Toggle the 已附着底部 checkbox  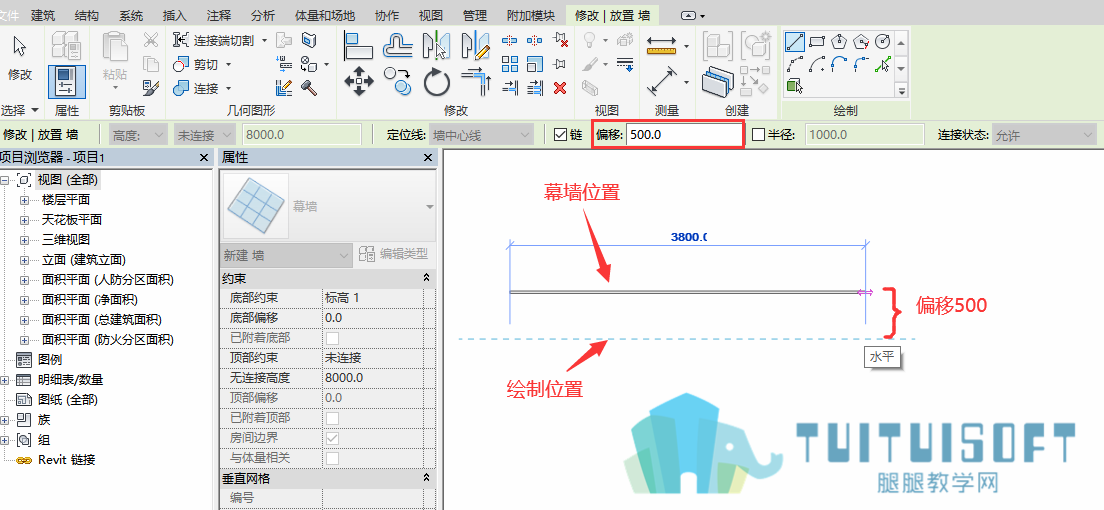(332, 338)
